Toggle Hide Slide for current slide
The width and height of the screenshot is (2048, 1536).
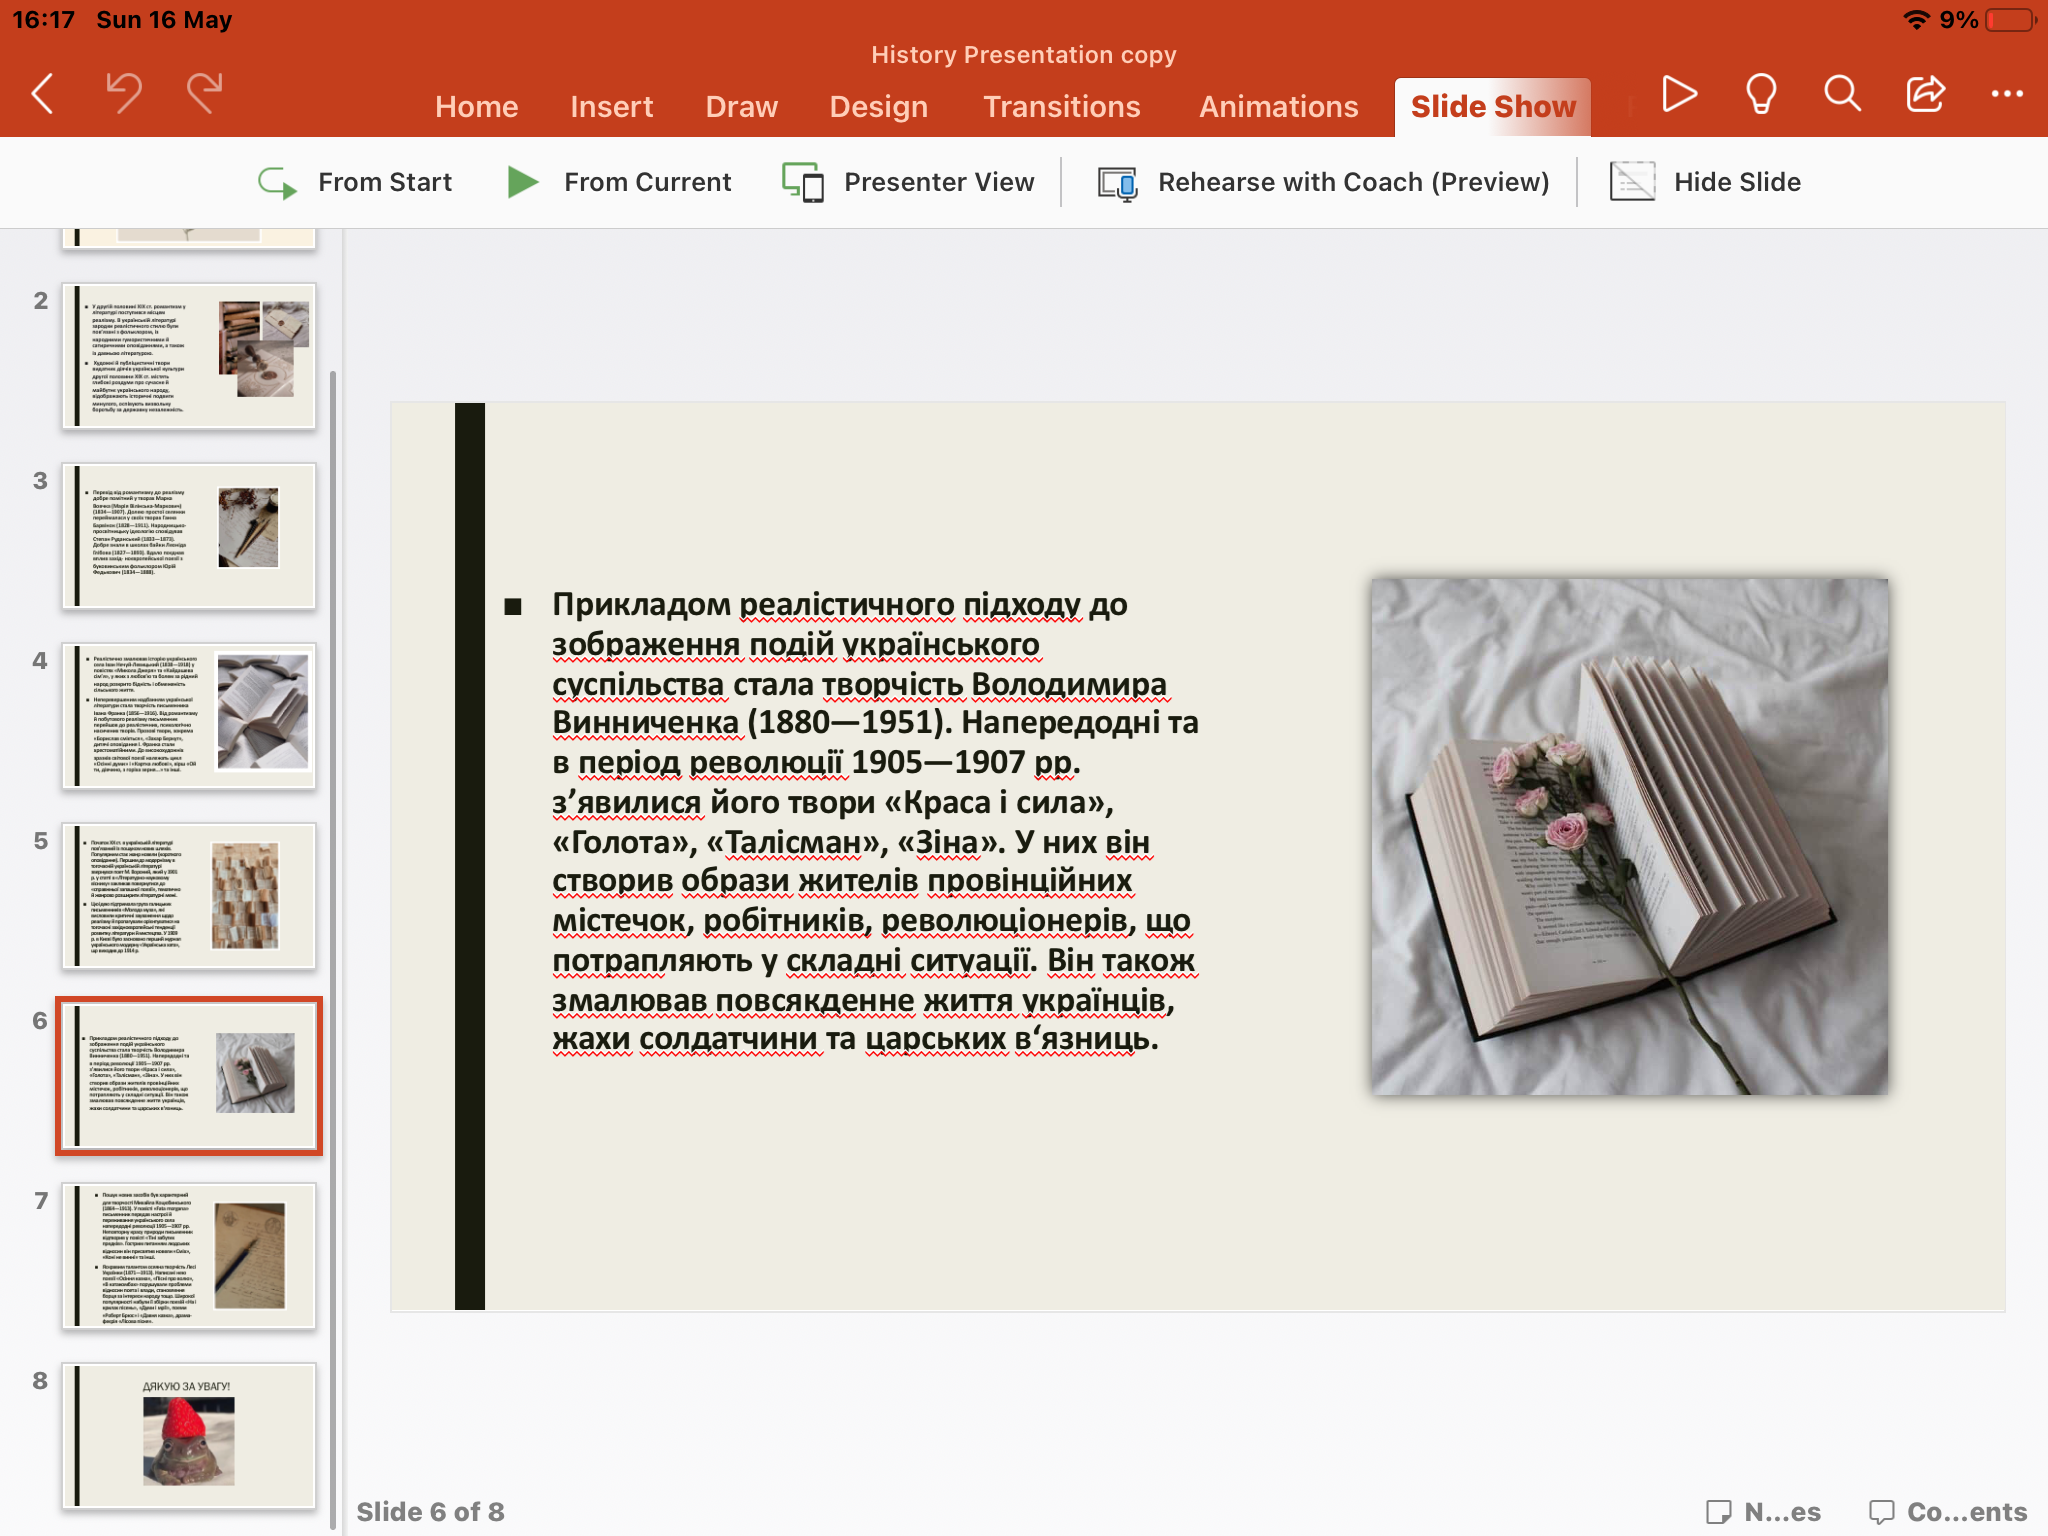point(1706,182)
